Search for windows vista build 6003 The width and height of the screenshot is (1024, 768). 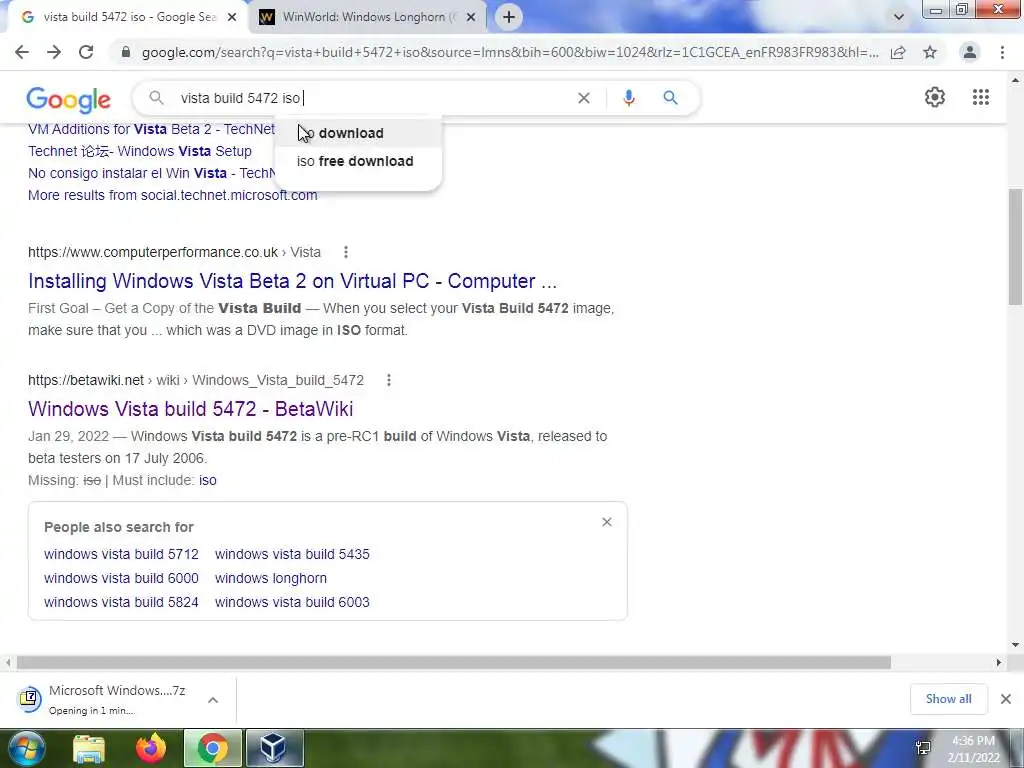[x=292, y=603]
